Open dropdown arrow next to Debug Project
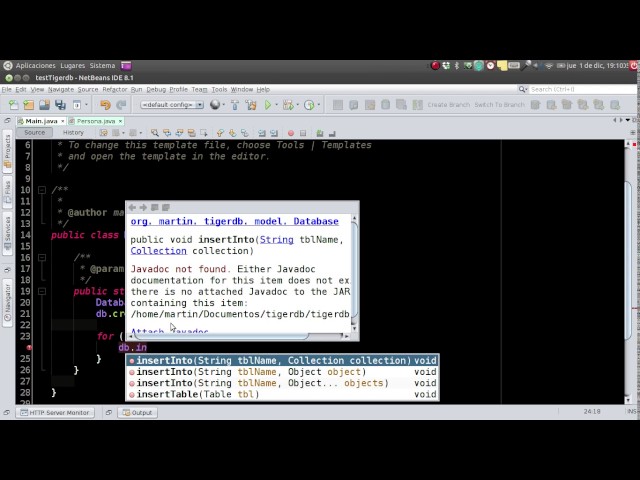This screenshot has width=640, height=480. 298,105
